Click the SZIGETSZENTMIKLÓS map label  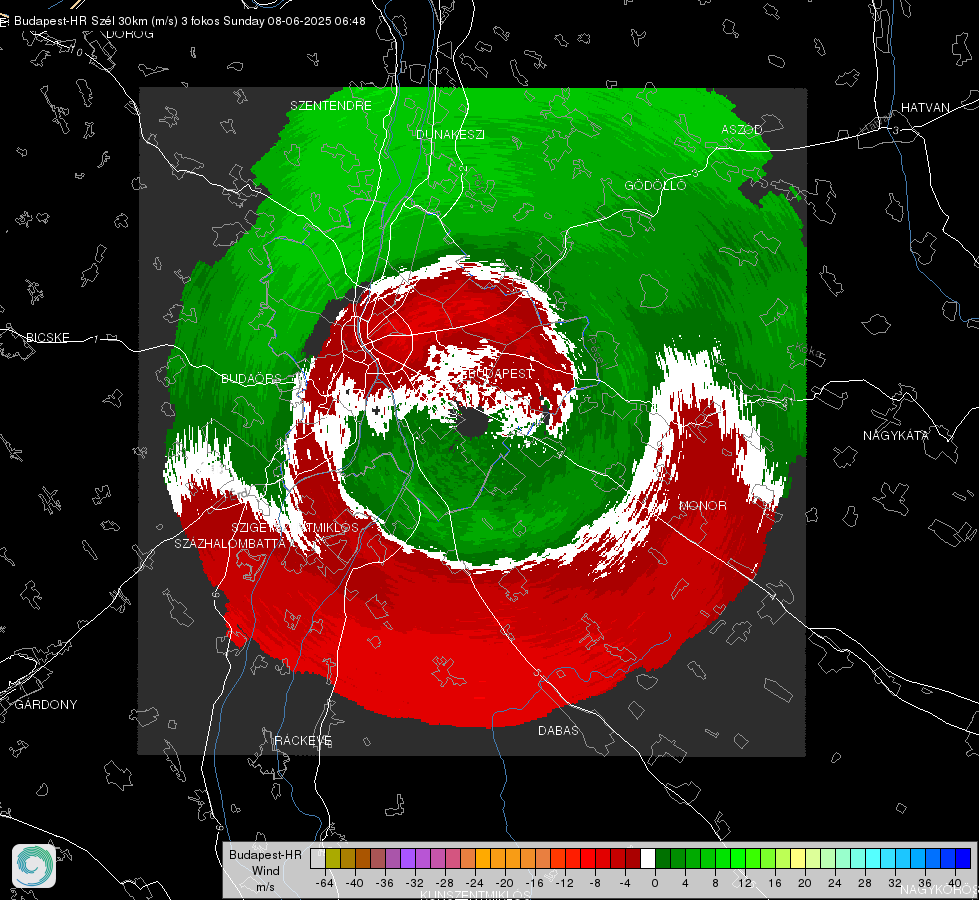(295, 527)
